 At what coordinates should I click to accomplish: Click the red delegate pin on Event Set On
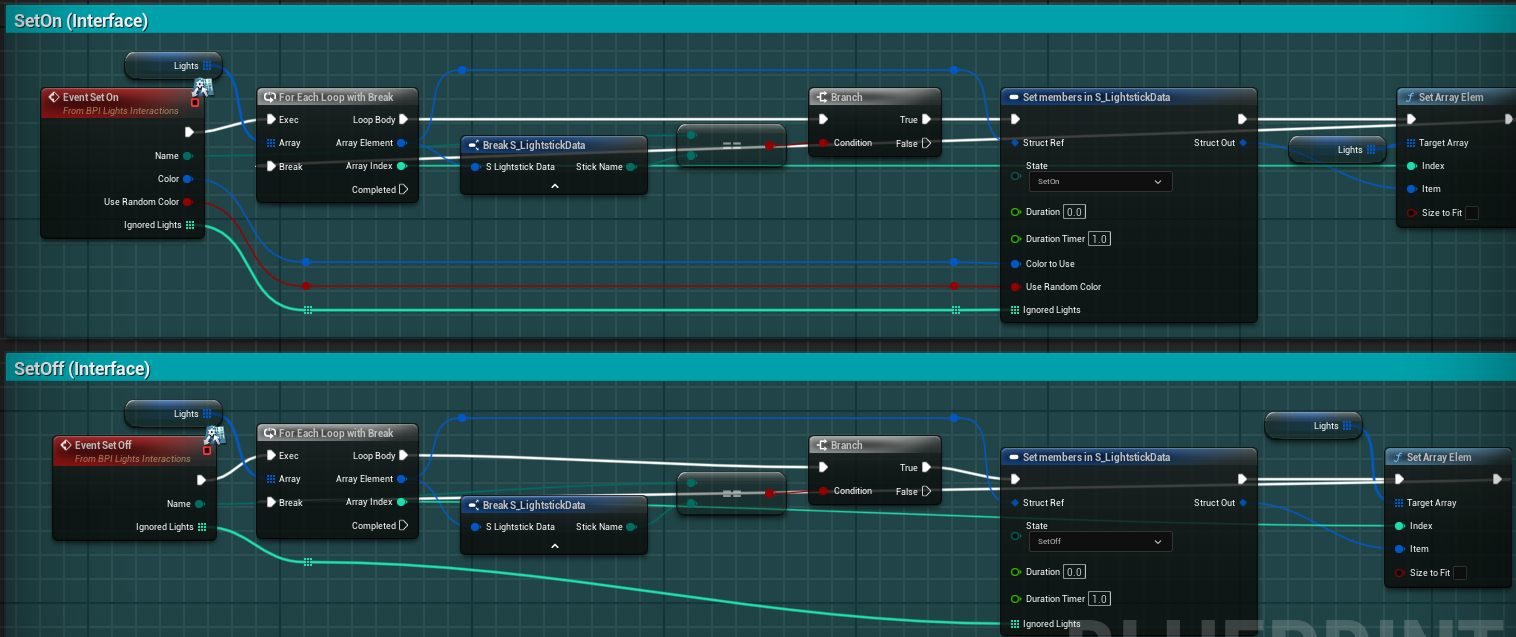click(195, 103)
